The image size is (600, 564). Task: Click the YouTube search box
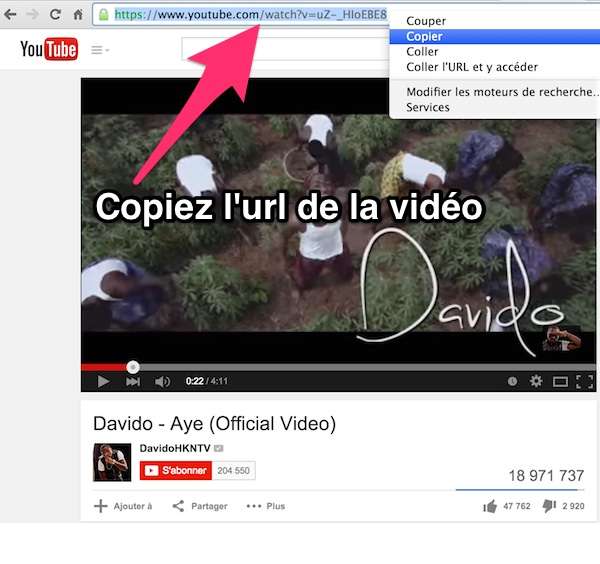(285, 49)
